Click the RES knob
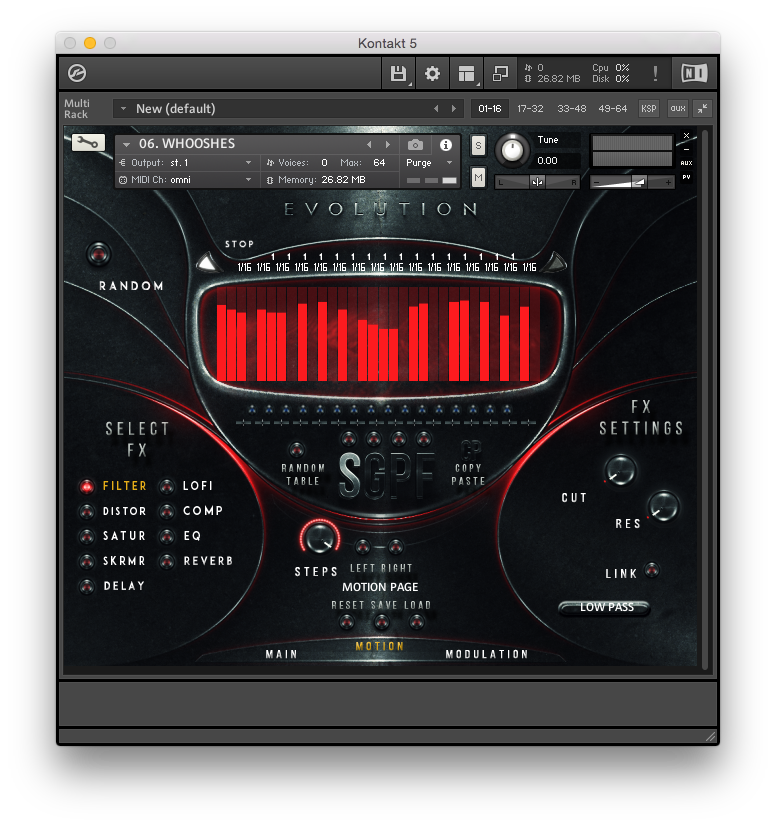 tap(663, 506)
